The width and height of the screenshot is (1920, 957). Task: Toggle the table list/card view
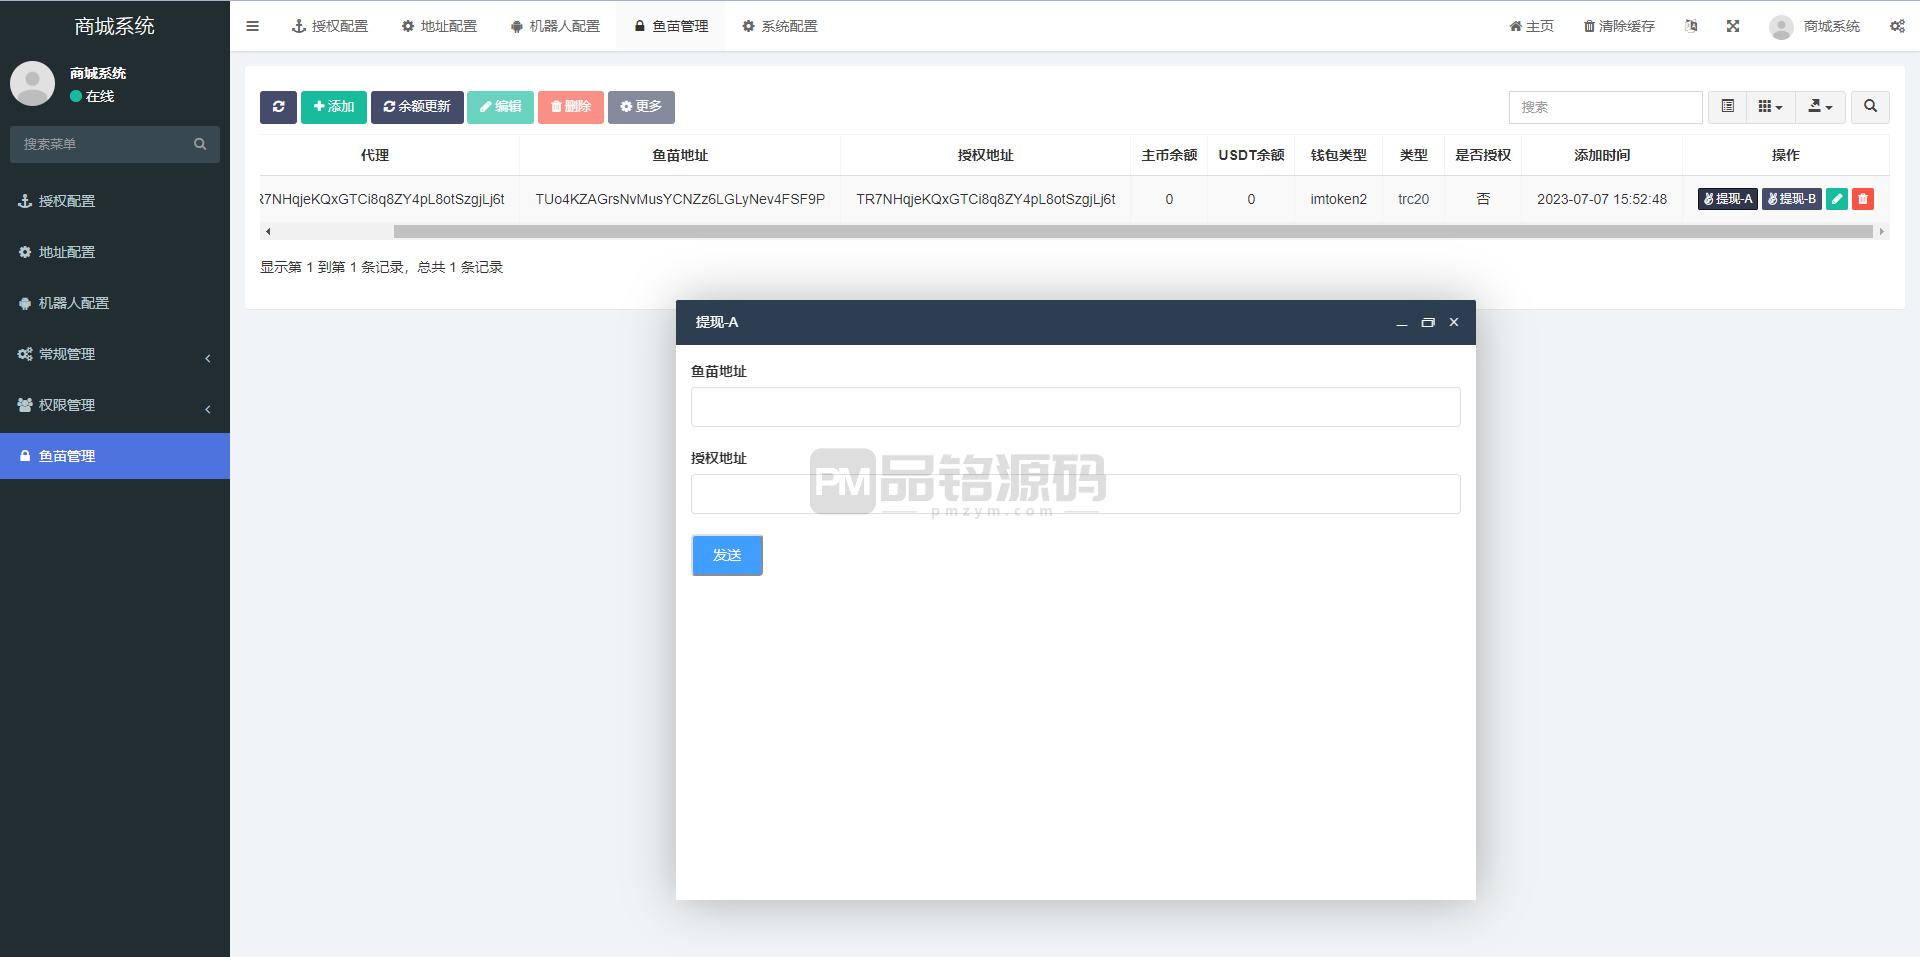coord(1727,107)
